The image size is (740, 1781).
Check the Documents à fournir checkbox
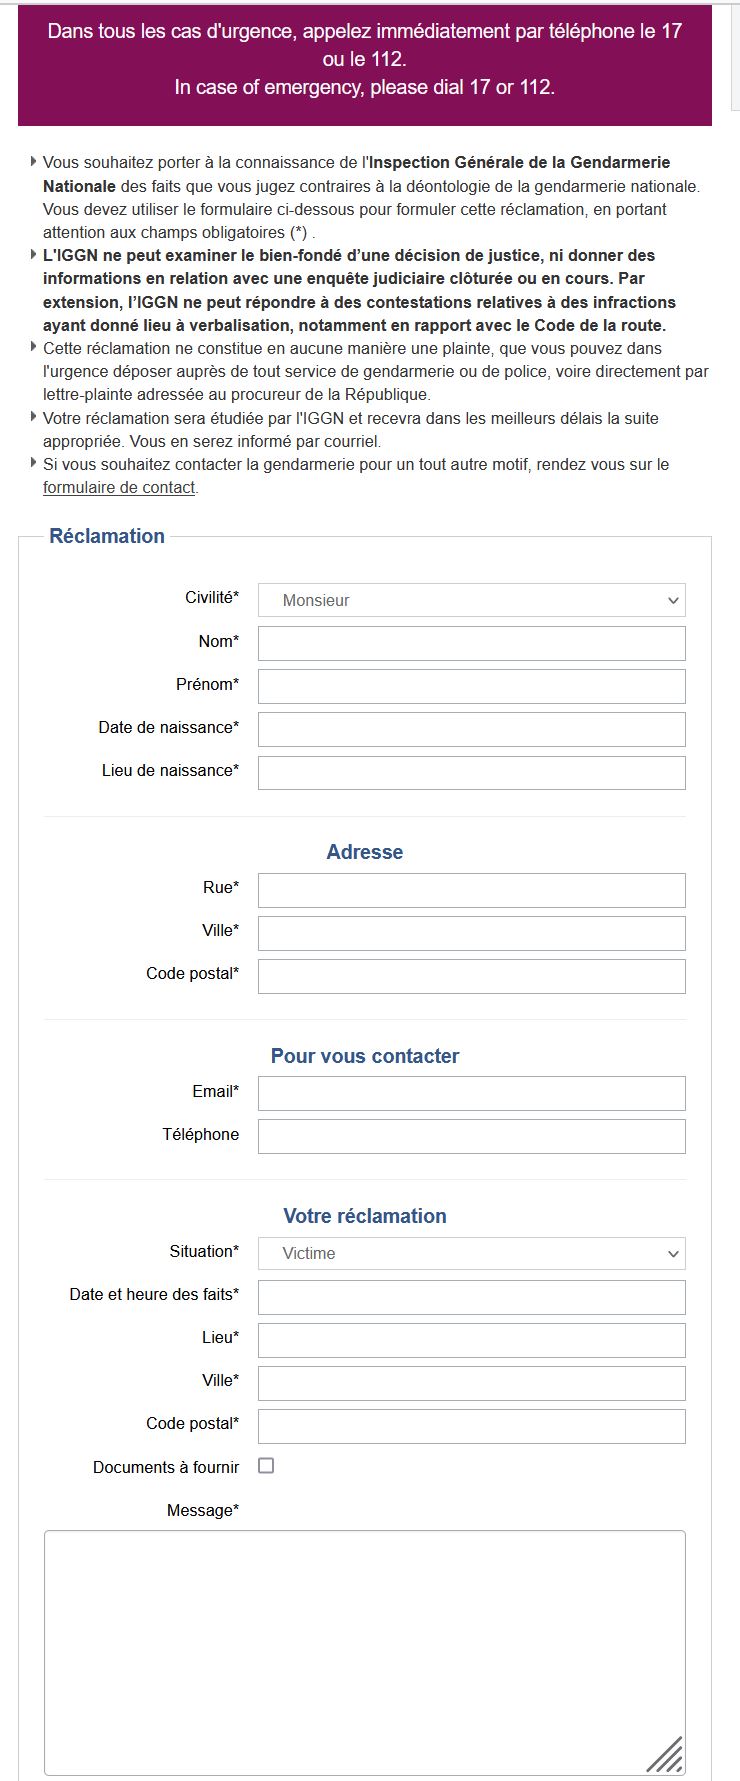point(266,1466)
